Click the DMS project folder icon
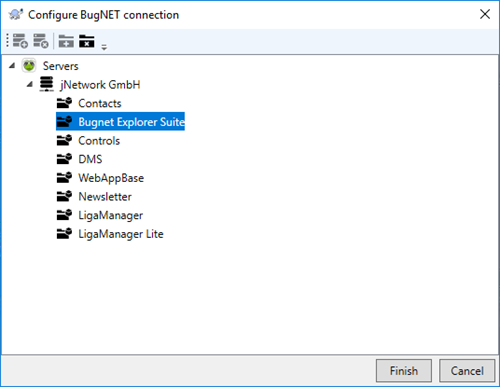Image resolution: width=500 pixels, height=387 pixels. (x=64, y=159)
